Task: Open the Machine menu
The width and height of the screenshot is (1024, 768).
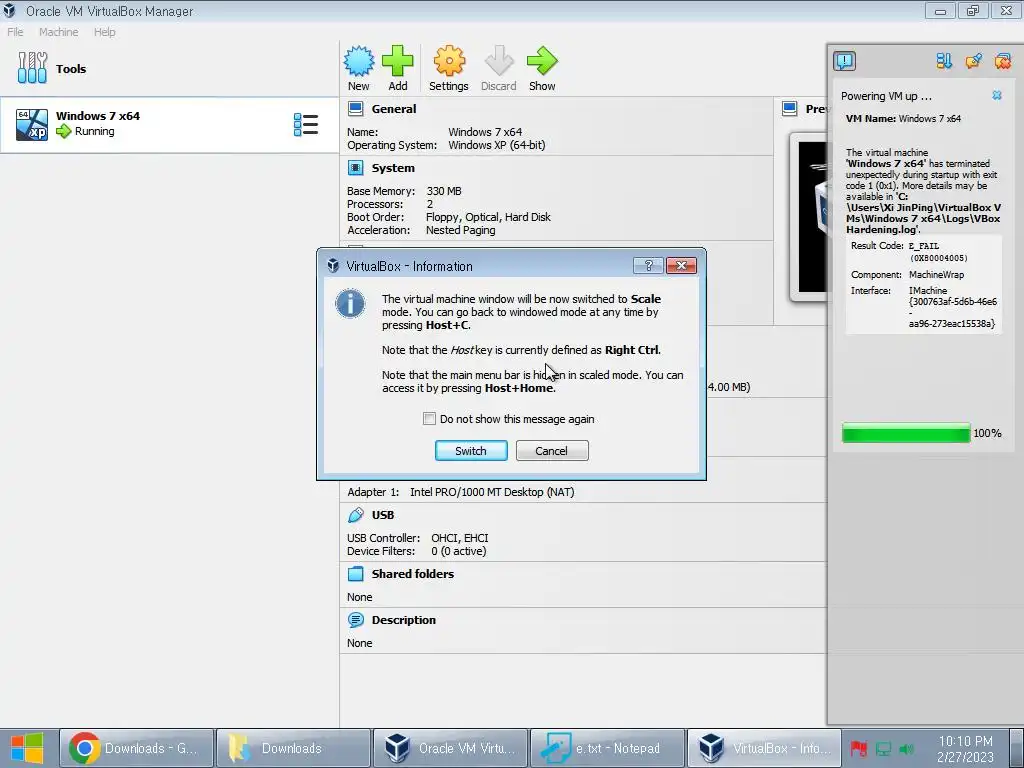Action: [59, 32]
